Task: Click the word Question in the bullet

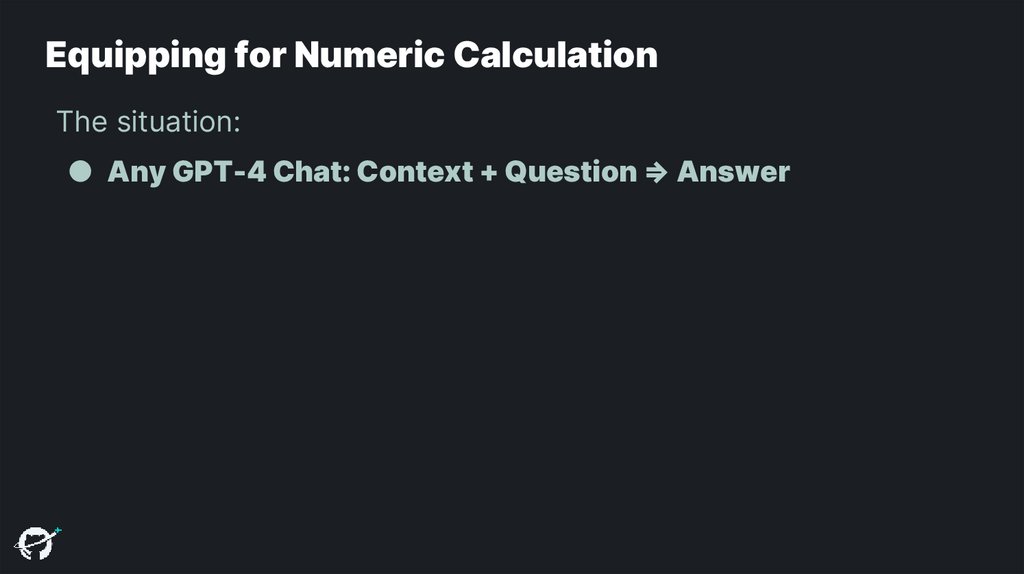Action: (571, 172)
